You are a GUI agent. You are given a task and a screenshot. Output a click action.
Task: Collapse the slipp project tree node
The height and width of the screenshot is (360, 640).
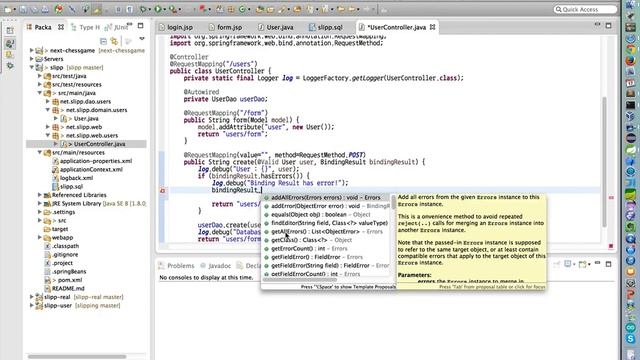click(x=31, y=67)
